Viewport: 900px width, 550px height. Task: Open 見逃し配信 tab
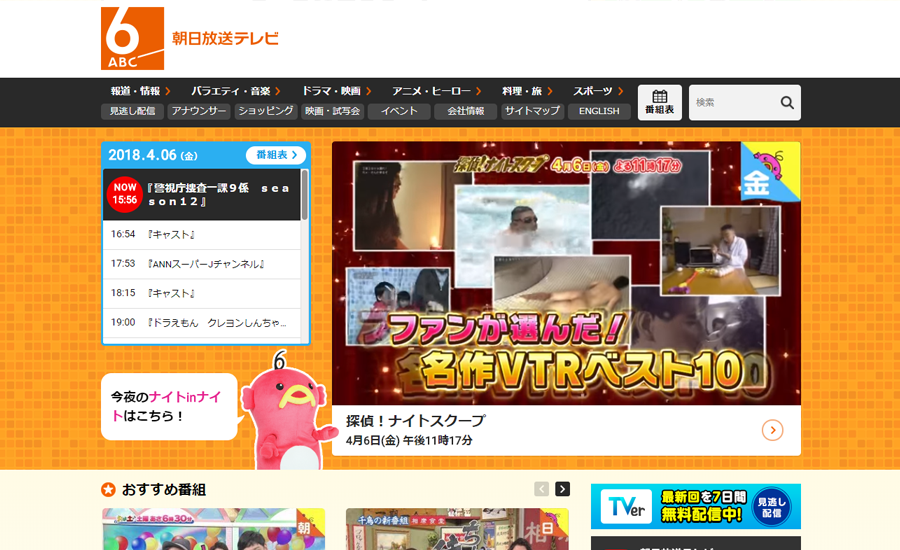133,111
